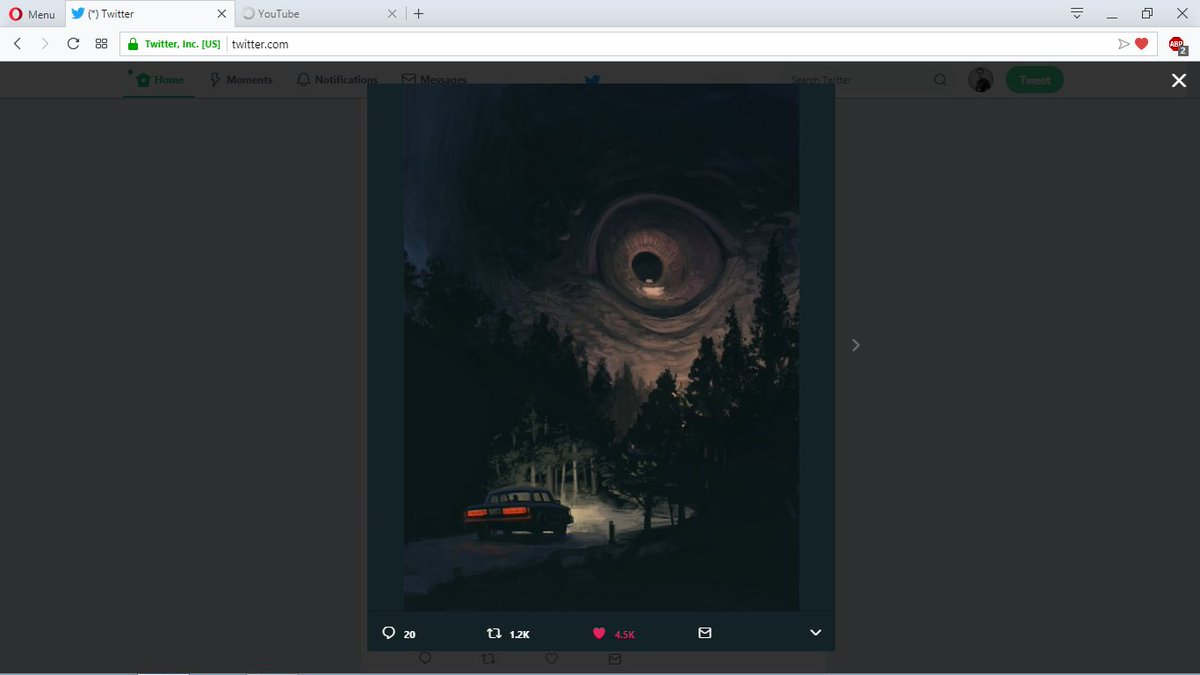Click the Twitter bird logo
This screenshot has width=1200, height=675.
coord(593,80)
